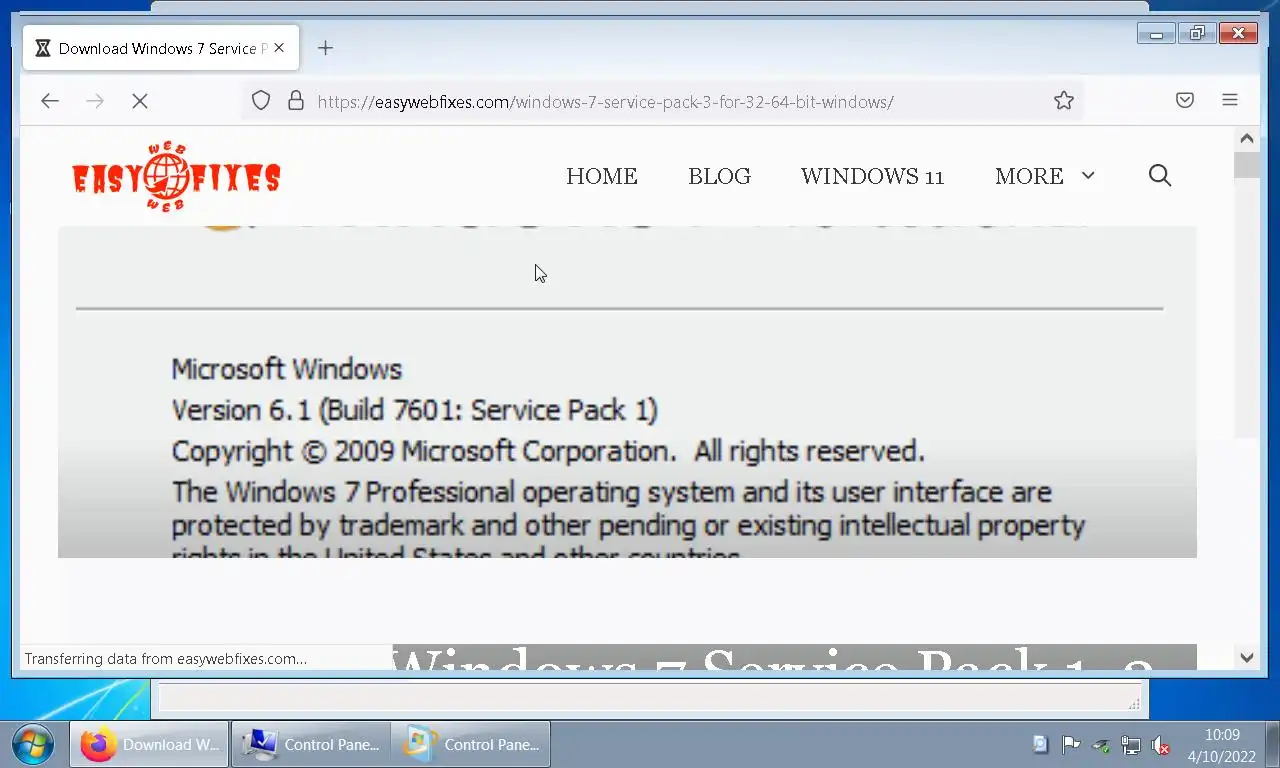Show site security padlock information
The image size is (1280, 768).
(295, 101)
